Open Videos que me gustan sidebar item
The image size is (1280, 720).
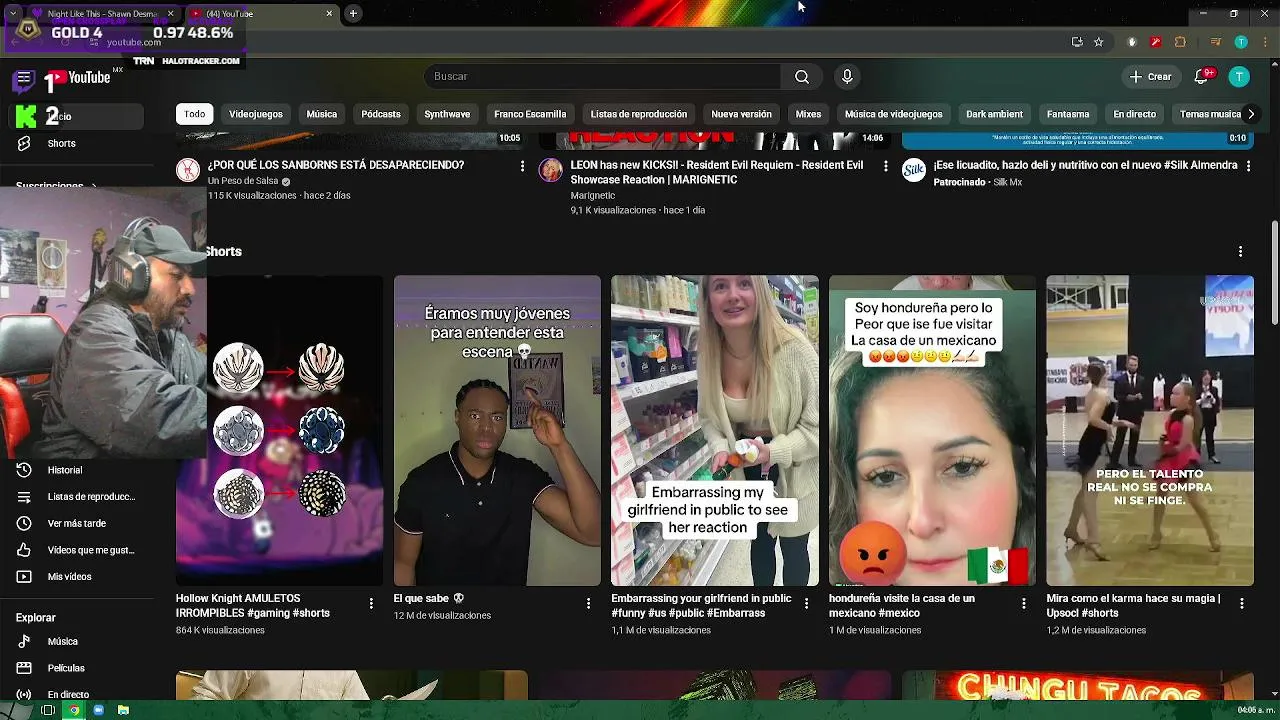point(90,550)
